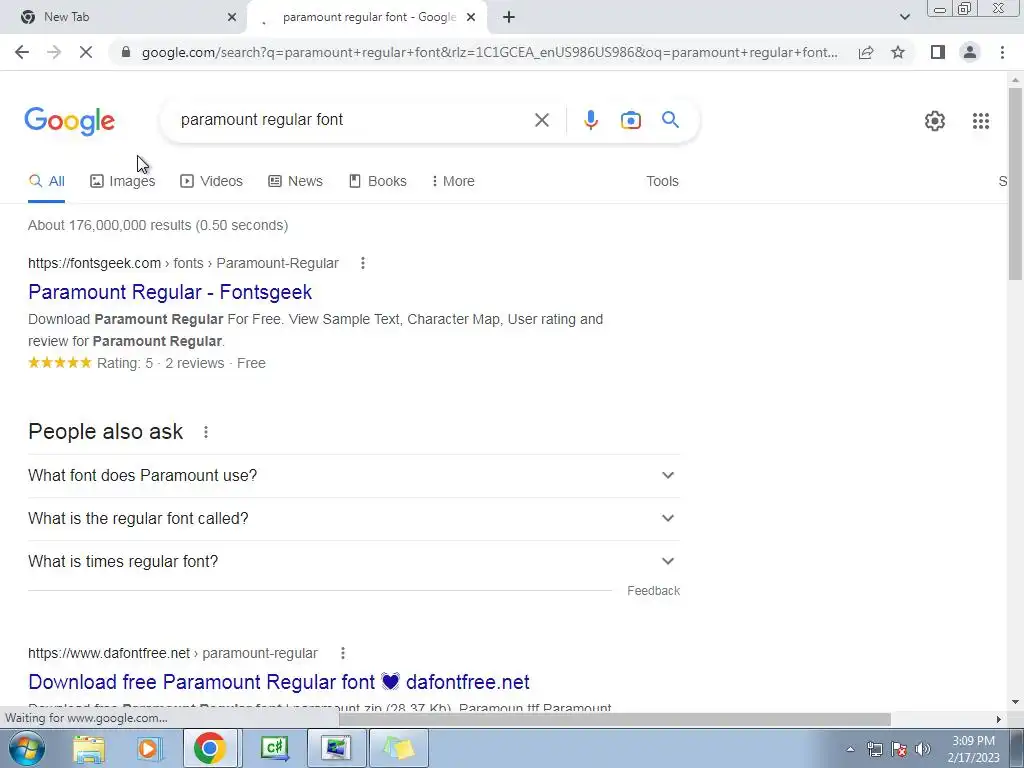Open volume control in system tray

click(922, 749)
